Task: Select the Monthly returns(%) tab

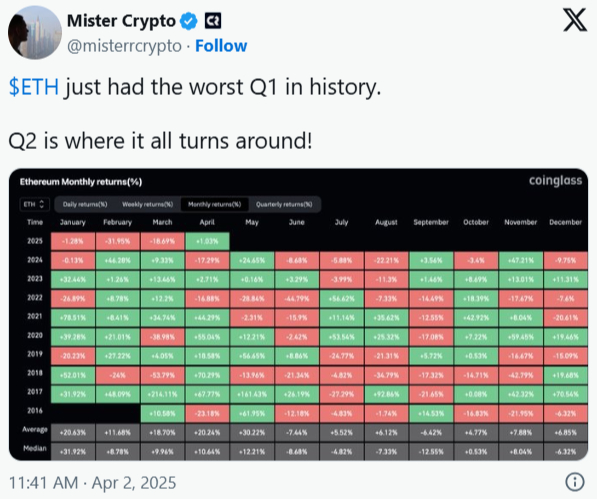Action: click(x=214, y=204)
